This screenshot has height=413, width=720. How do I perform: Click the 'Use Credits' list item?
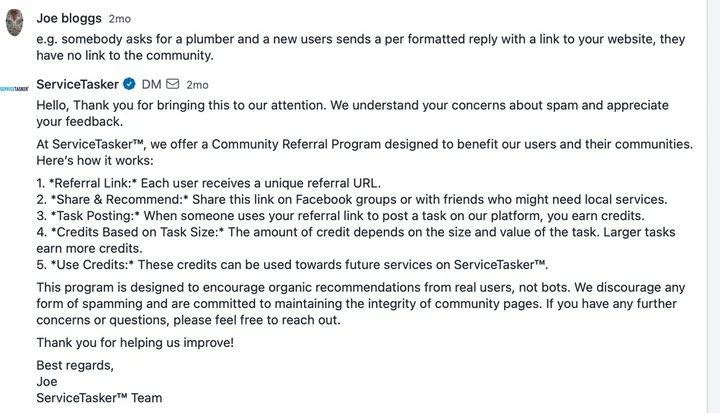292,264
